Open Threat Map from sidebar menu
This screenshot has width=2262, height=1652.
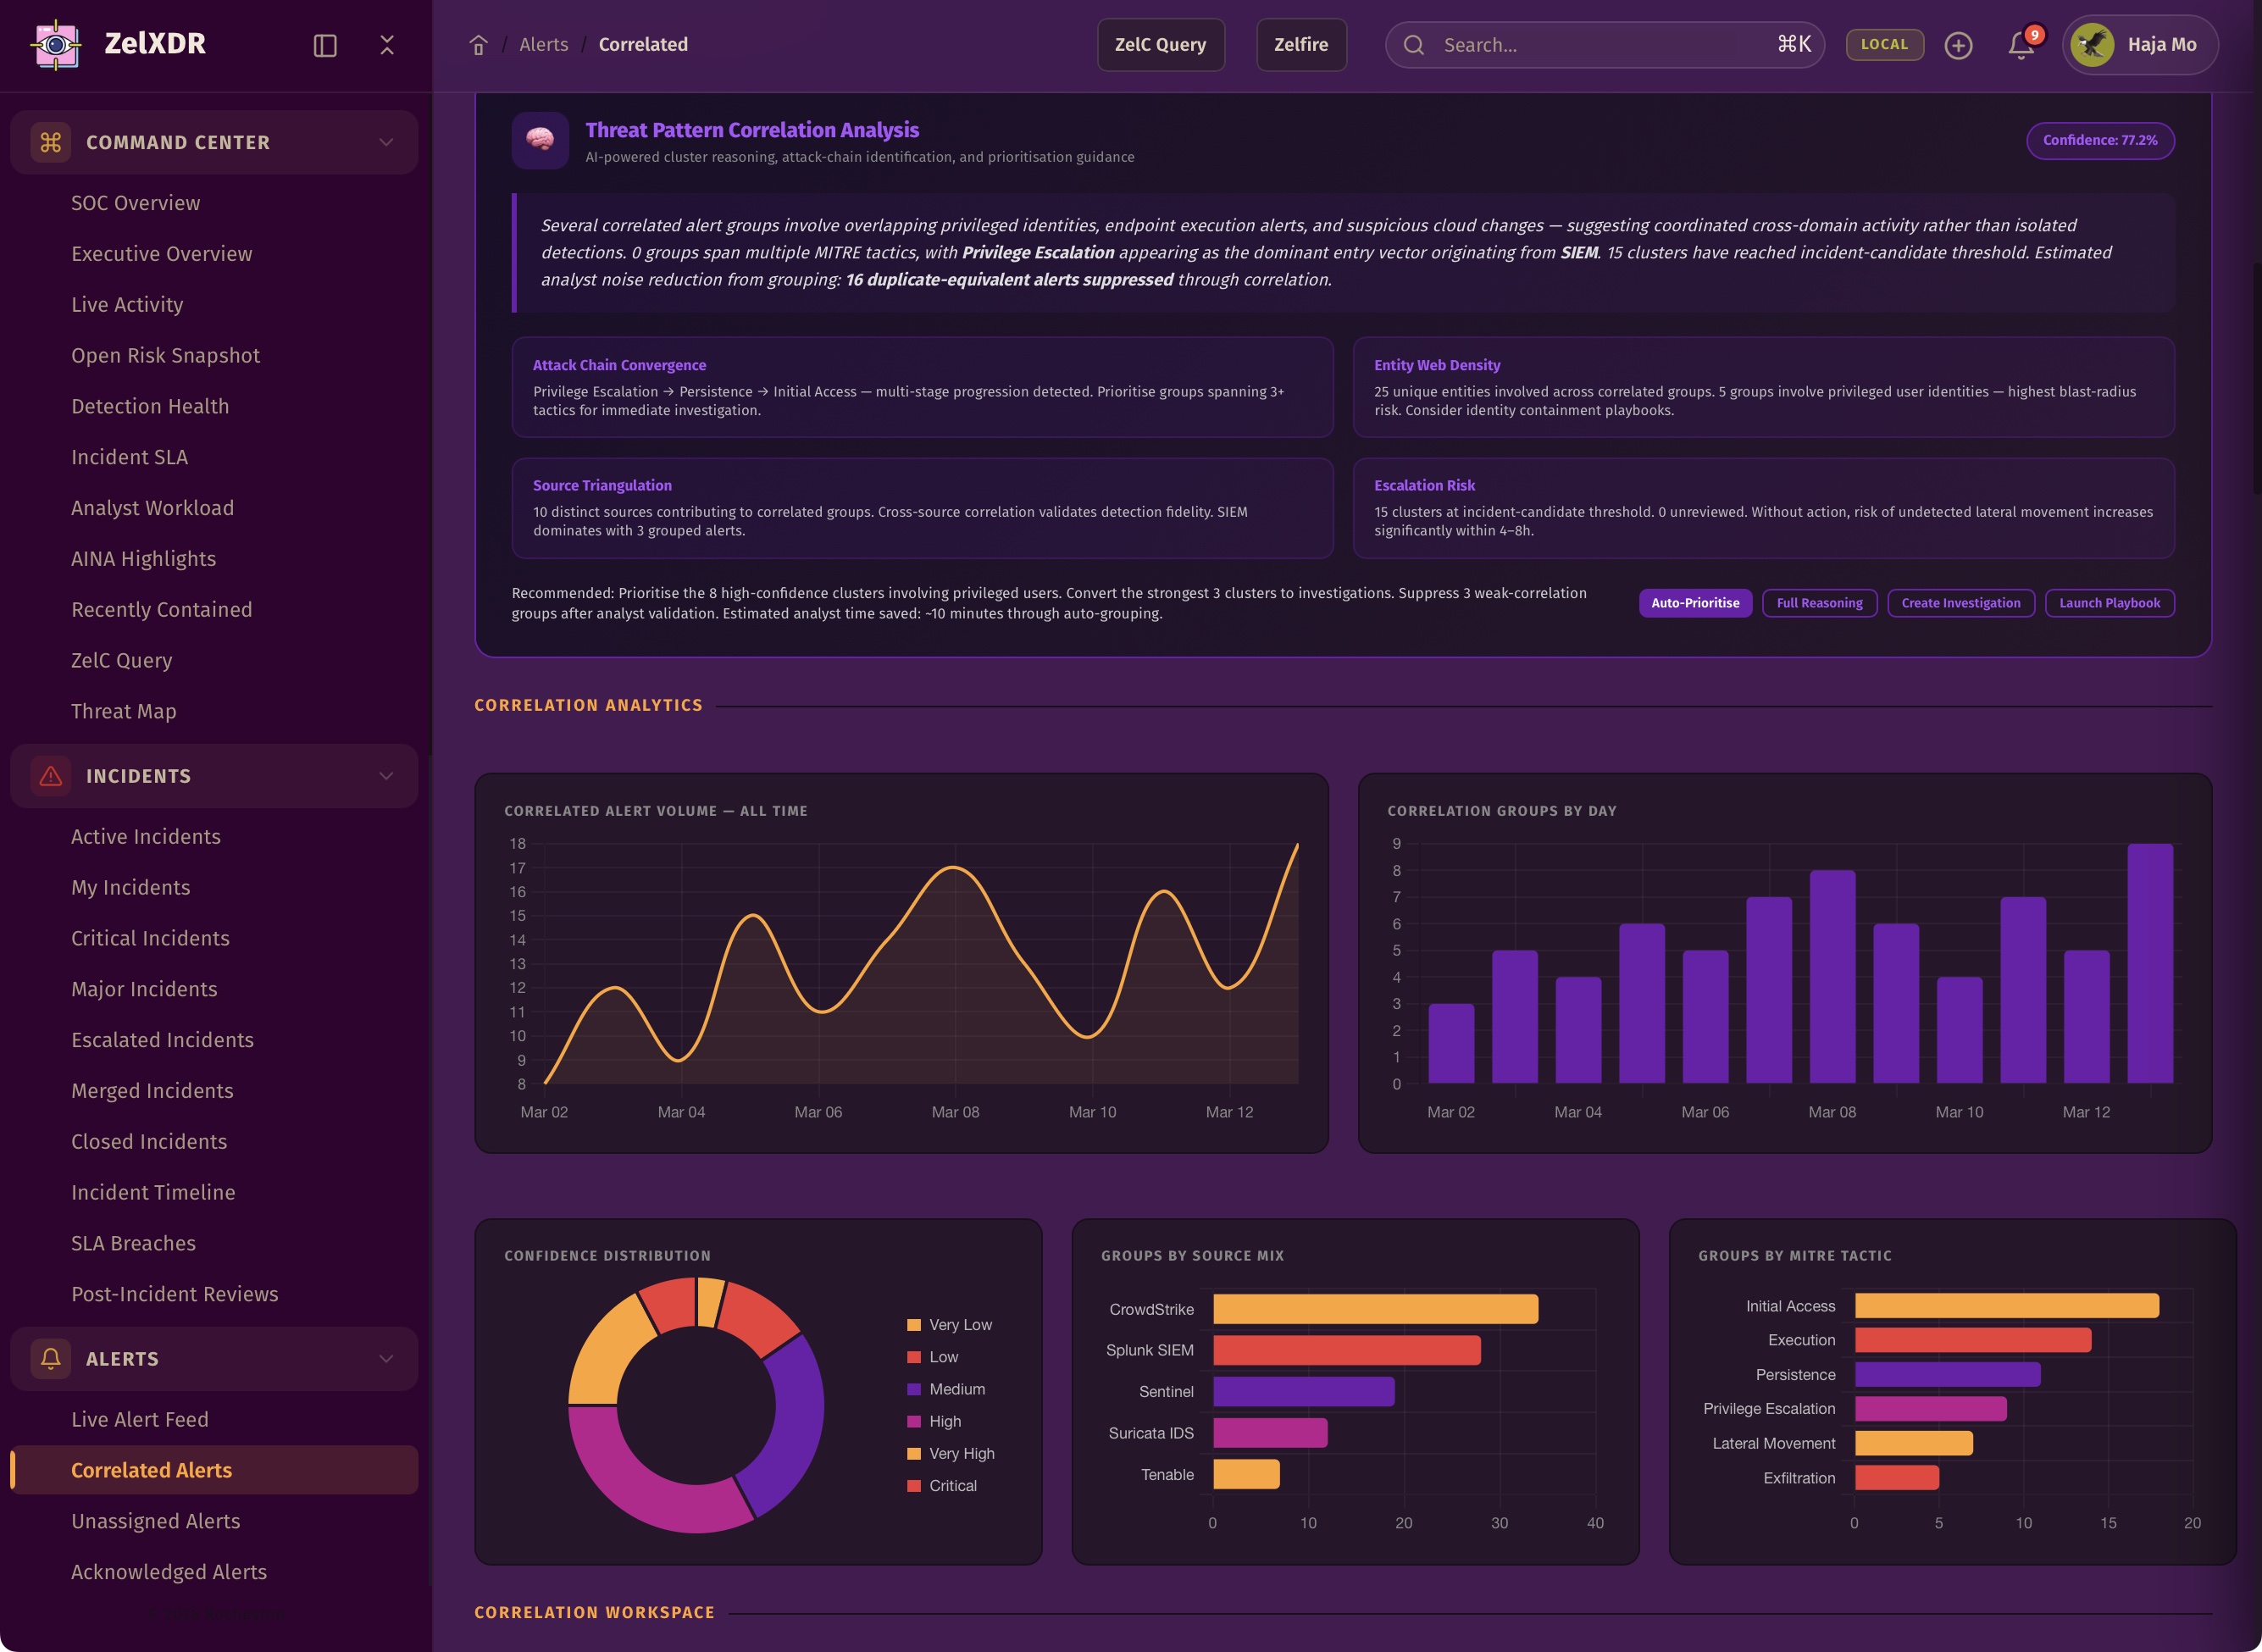coord(123,711)
